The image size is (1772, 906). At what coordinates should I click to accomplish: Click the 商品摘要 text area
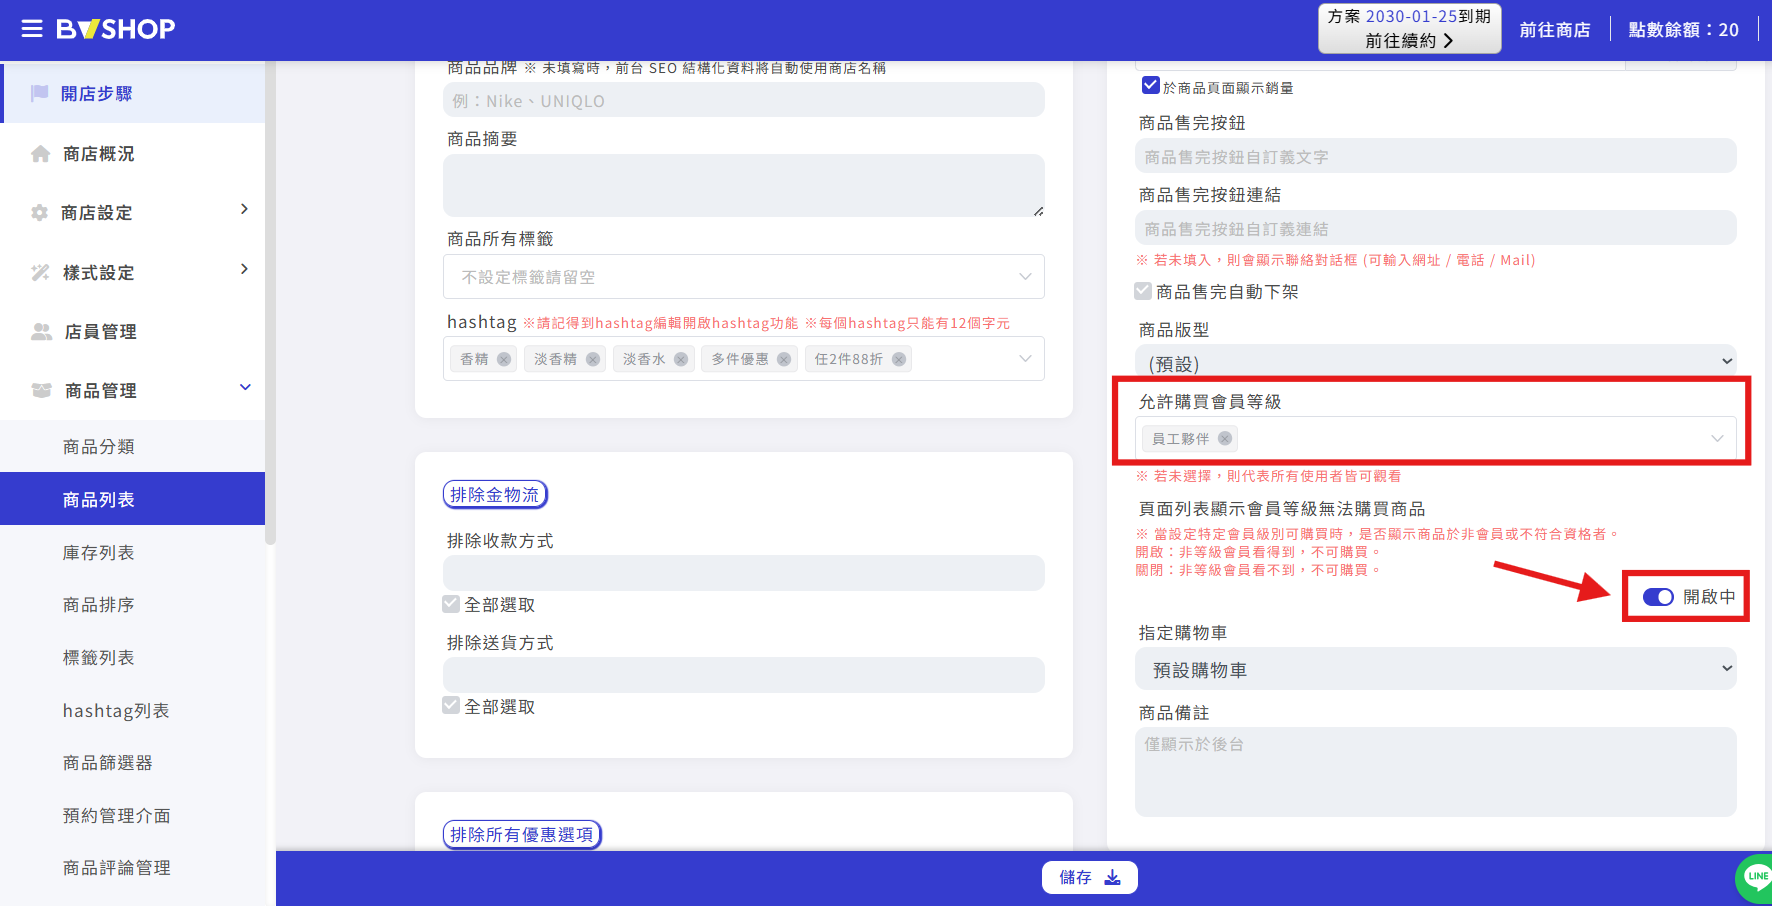coord(744,185)
